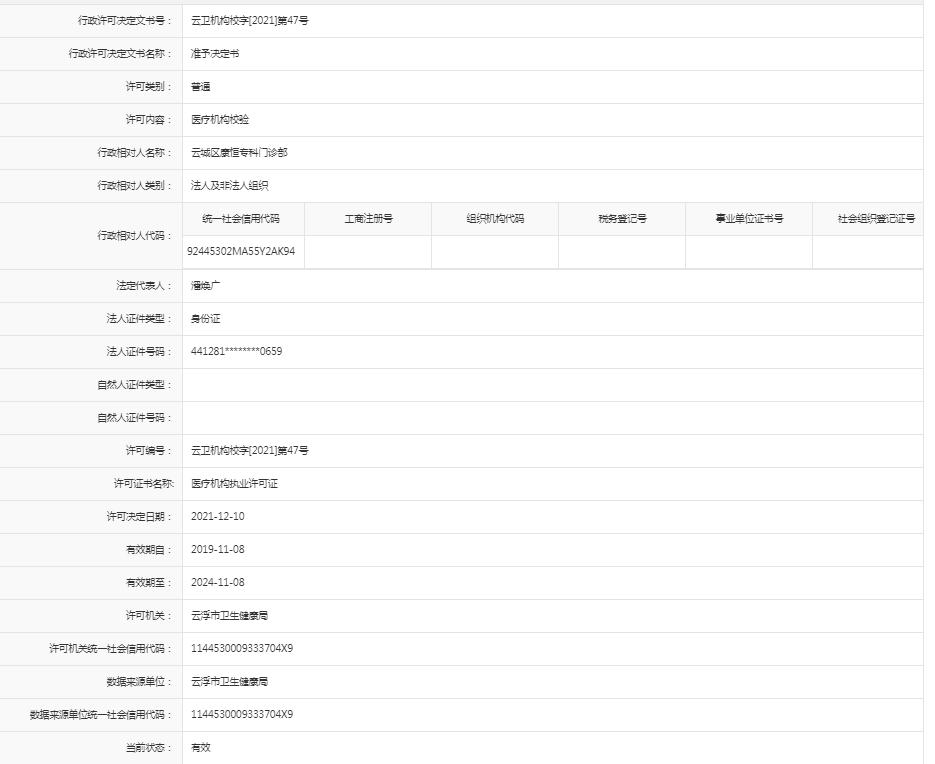Click the 税务登记号 column header

click(623, 219)
